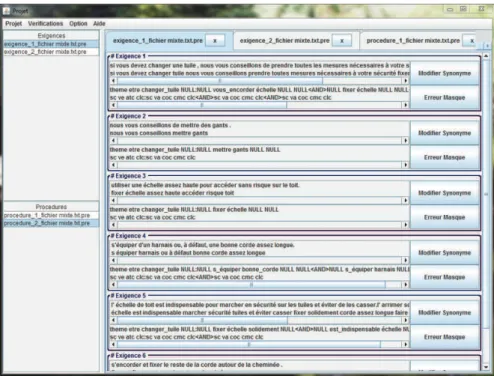This screenshot has height=376, width=494.
Task: Close the procedure_1_fichier mixte.txt.pre tab
Action: coord(471,41)
